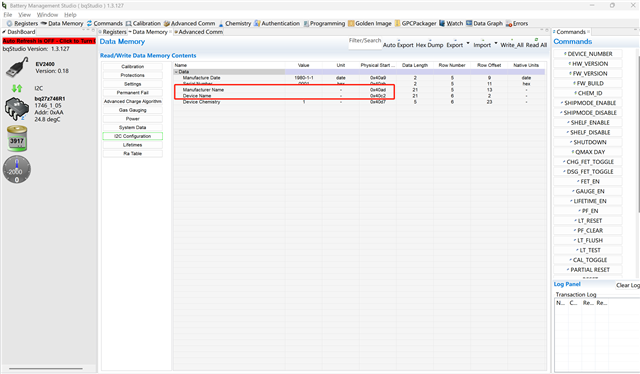Open the Watch toolbar view
Image resolution: width=640 pixels, height=374 pixels.
451,24
